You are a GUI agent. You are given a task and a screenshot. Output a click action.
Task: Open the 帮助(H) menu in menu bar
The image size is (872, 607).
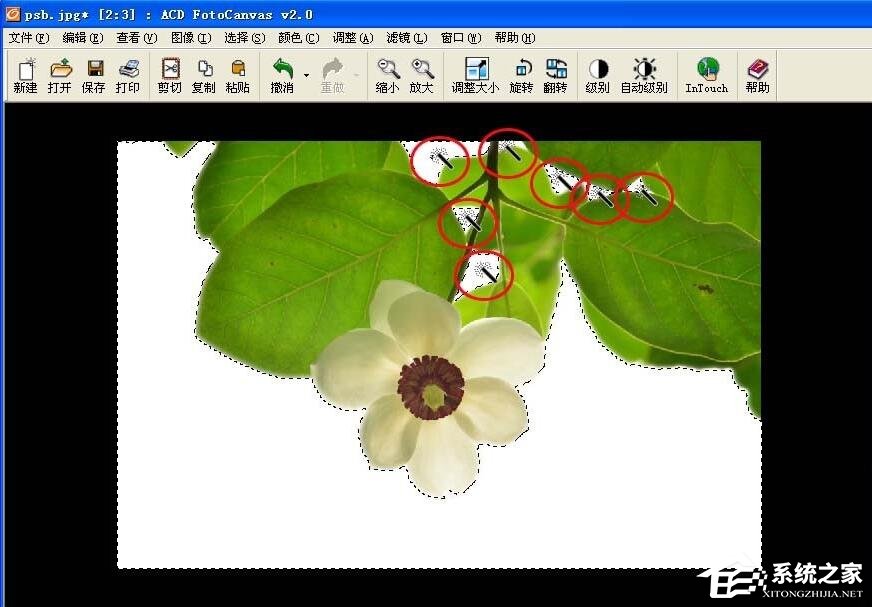pyautogui.click(x=514, y=38)
